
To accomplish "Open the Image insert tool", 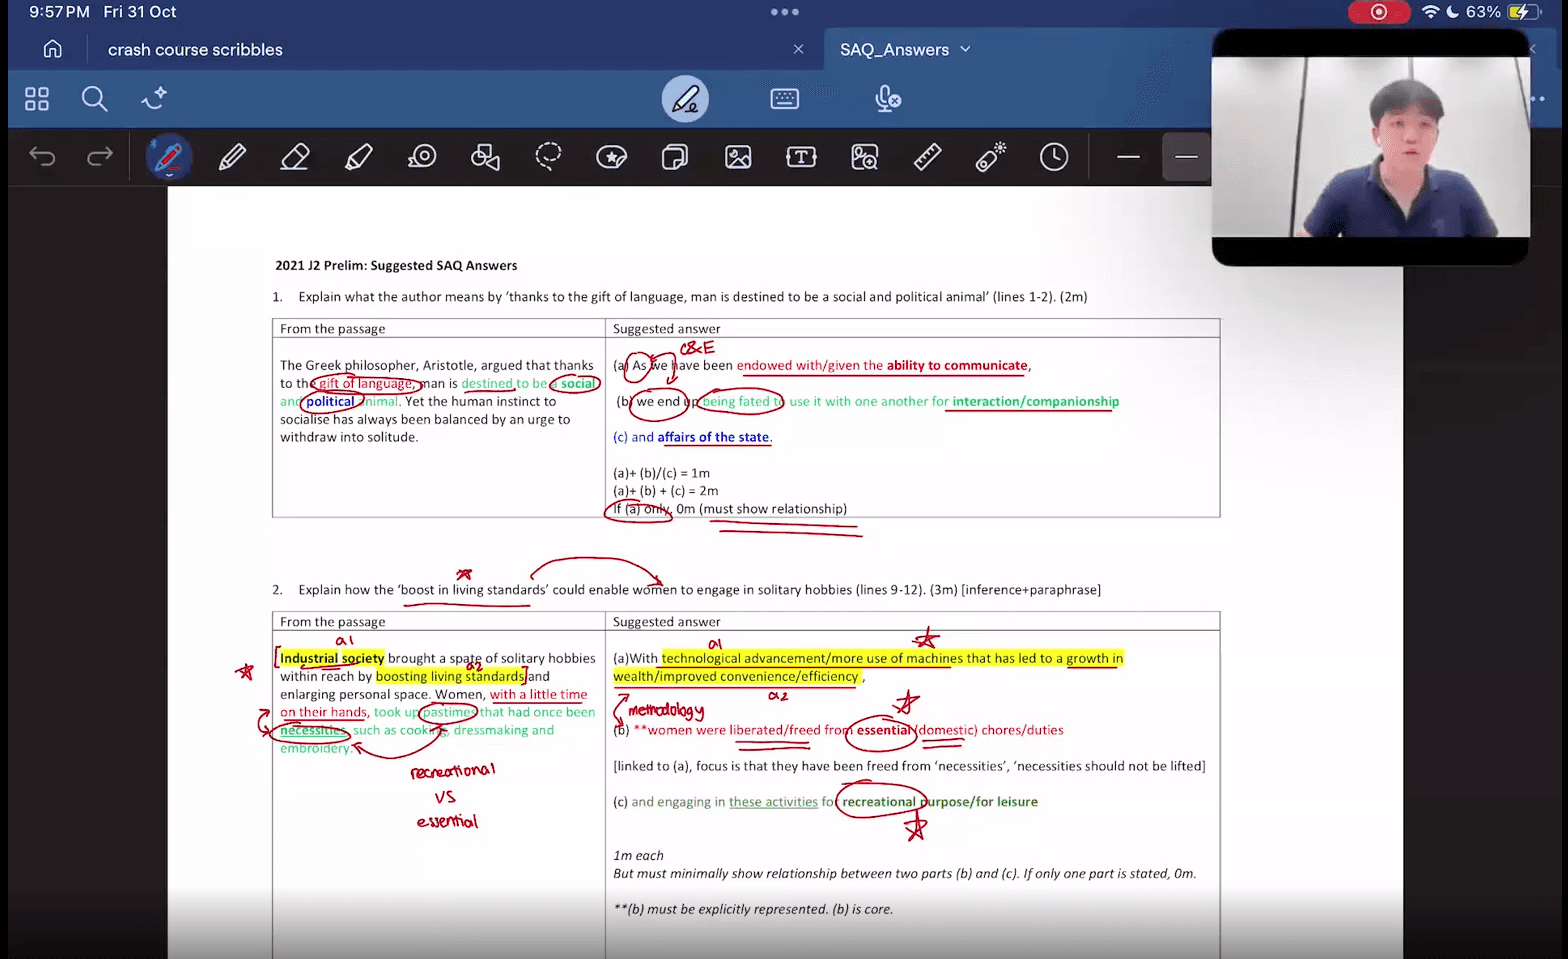I will coord(738,157).
